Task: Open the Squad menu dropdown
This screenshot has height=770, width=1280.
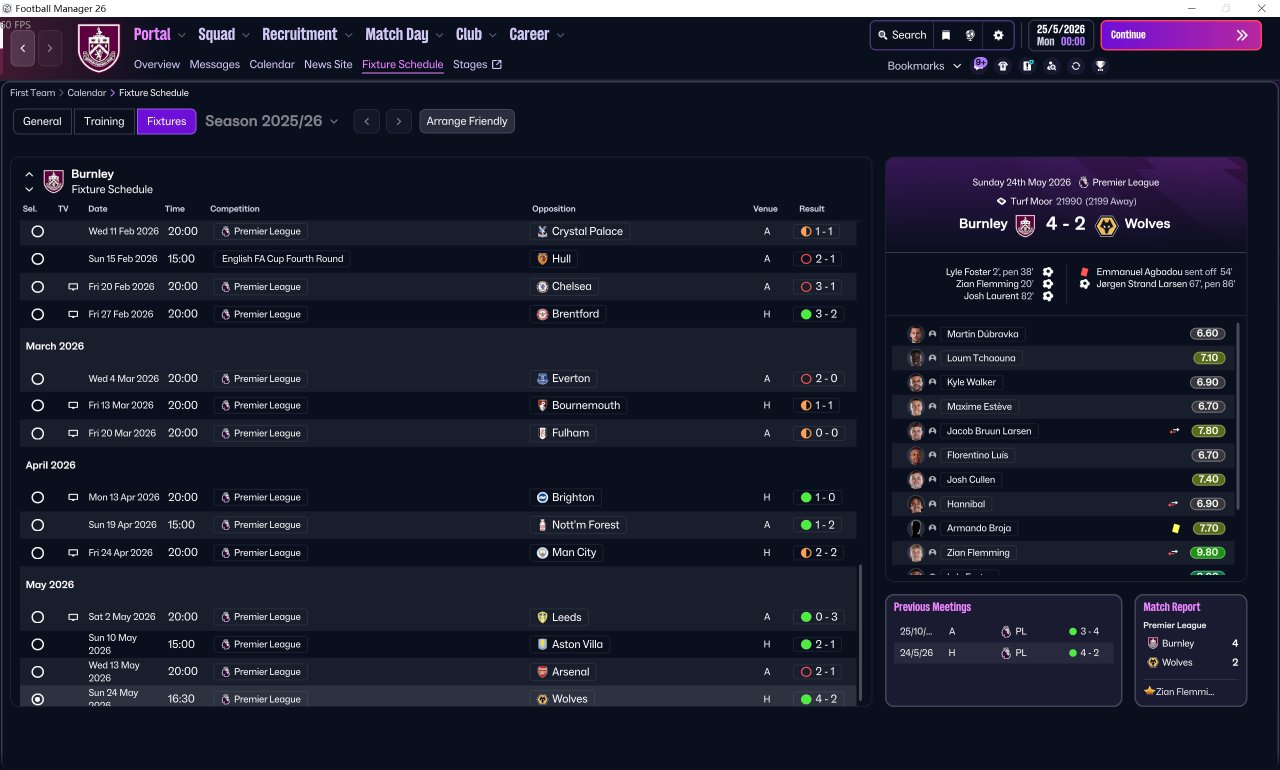Action: coord(224,34)
